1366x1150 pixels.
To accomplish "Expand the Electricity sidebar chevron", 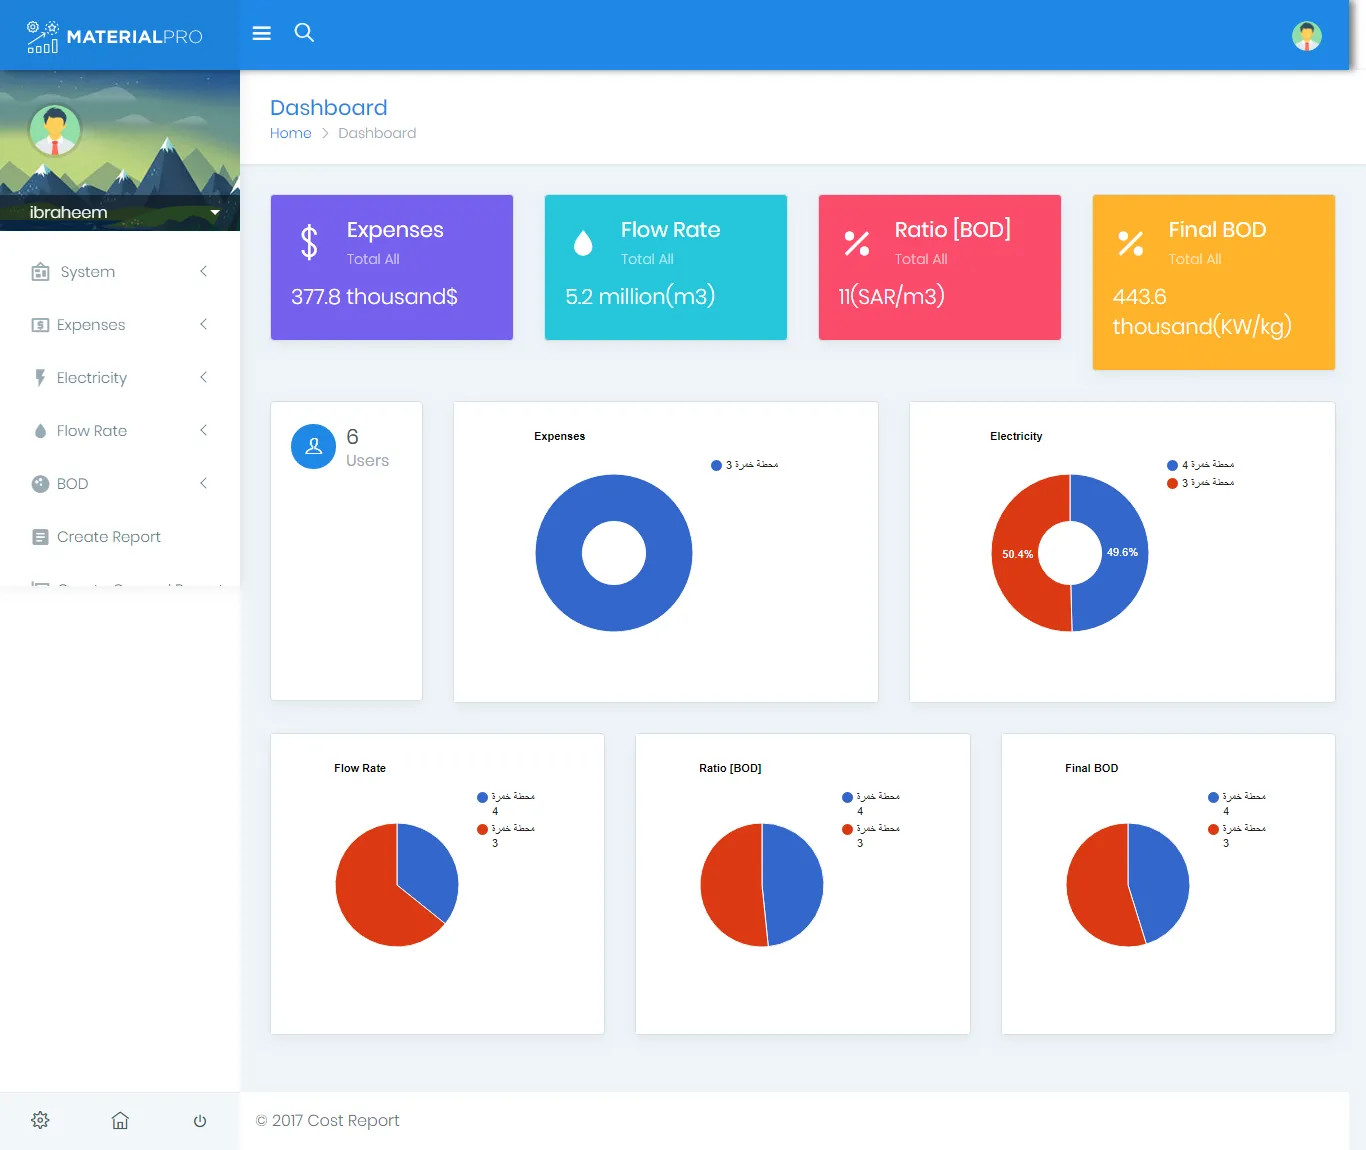I will point(204,377).
